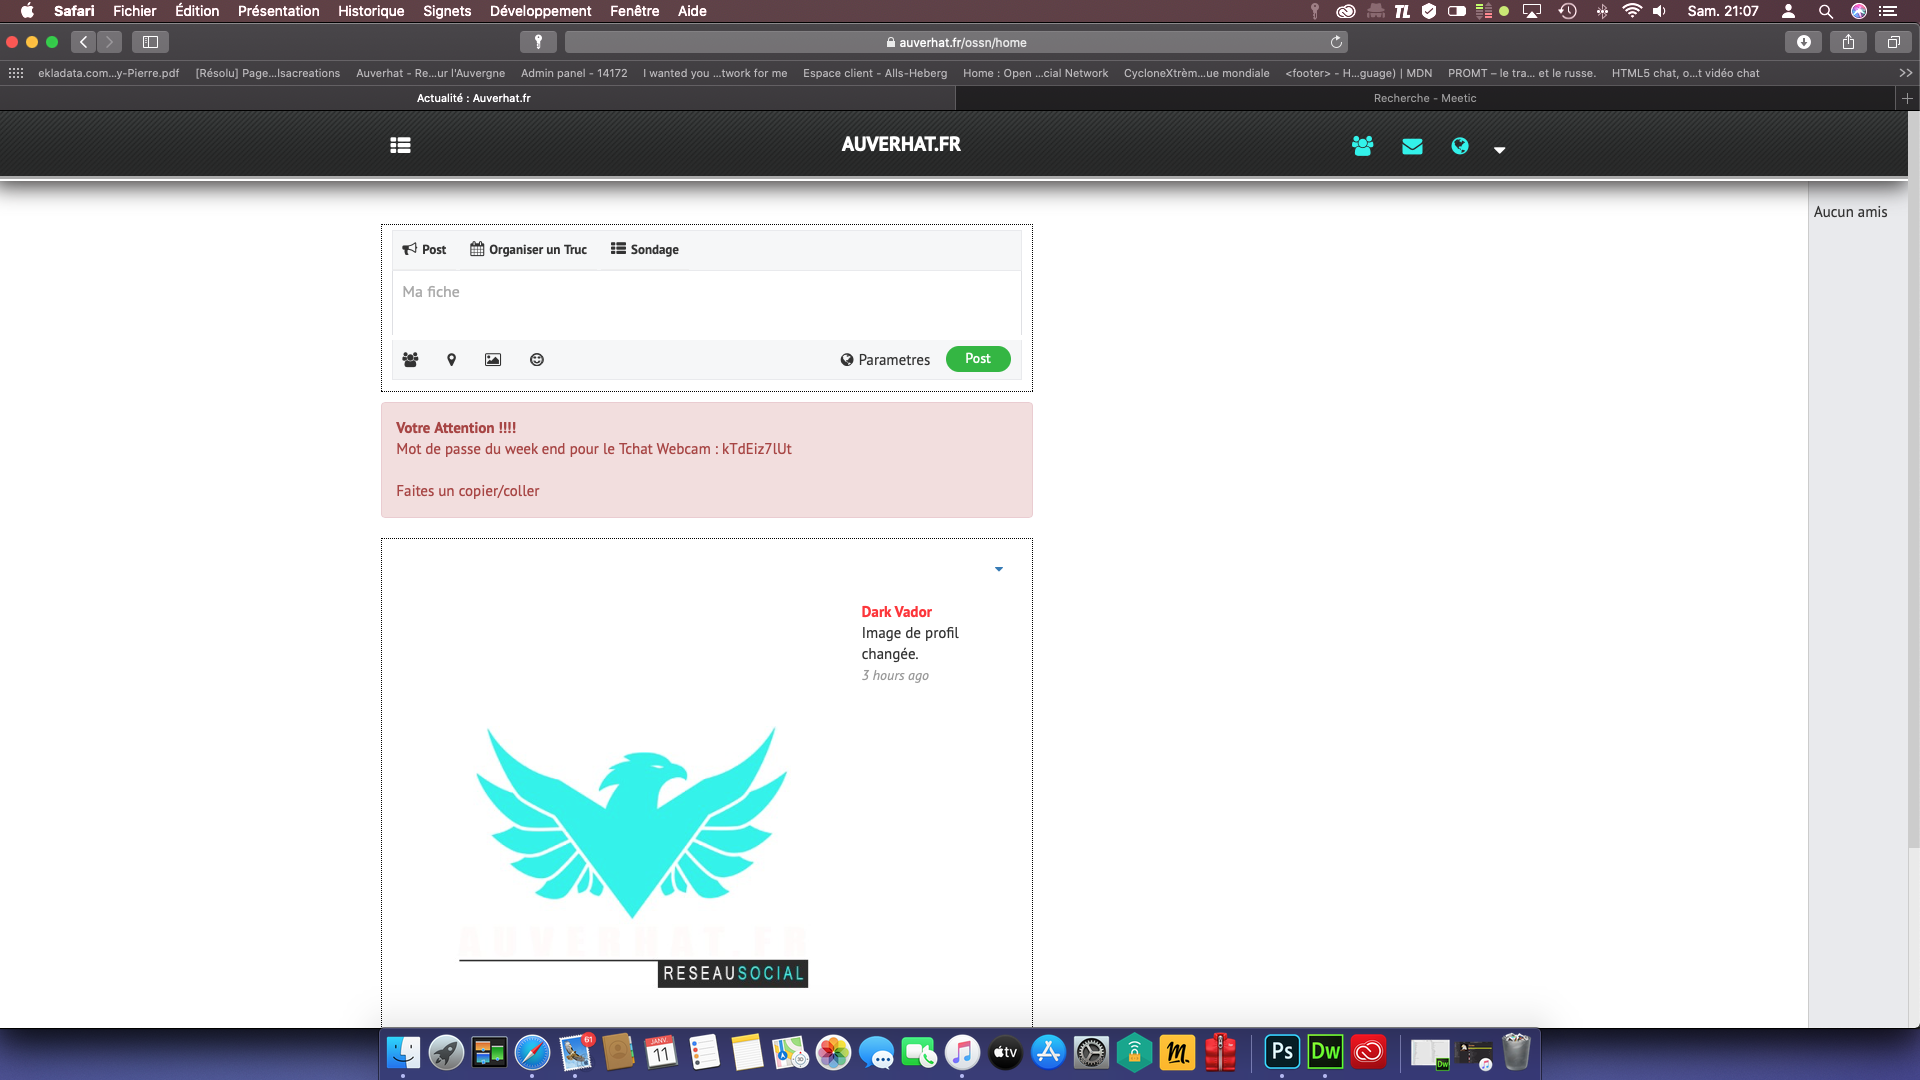This screenshot has width=1920, height=1080.
Task: Open the hamburger sidebar menu icon
Action: pos(400,145)
